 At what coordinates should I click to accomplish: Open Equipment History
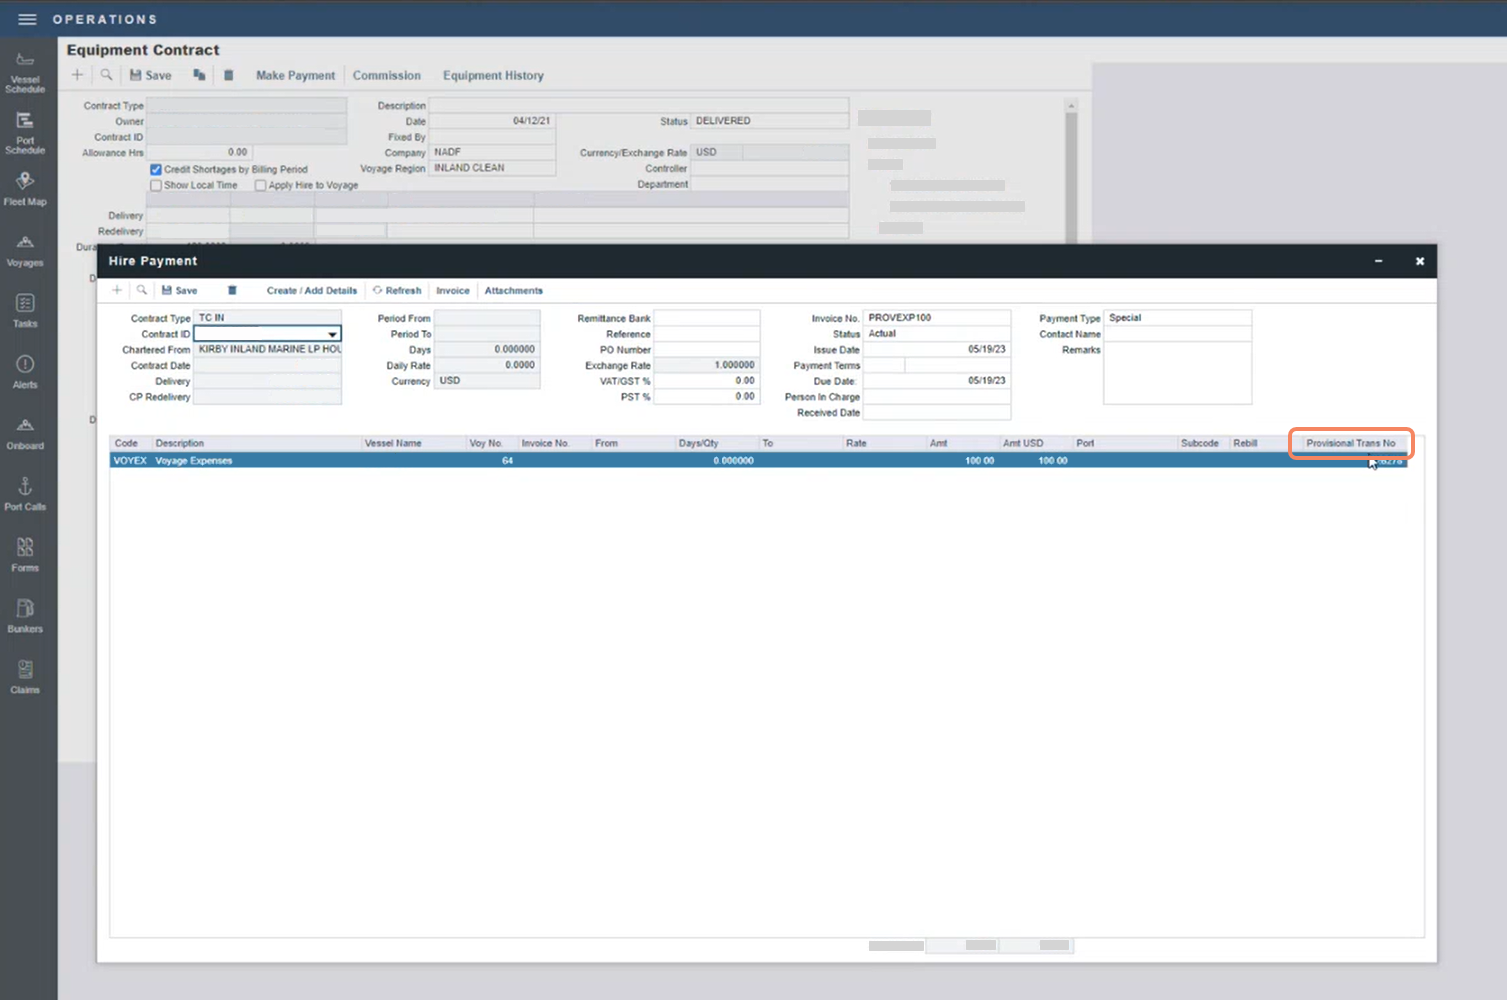click(493, 75)
